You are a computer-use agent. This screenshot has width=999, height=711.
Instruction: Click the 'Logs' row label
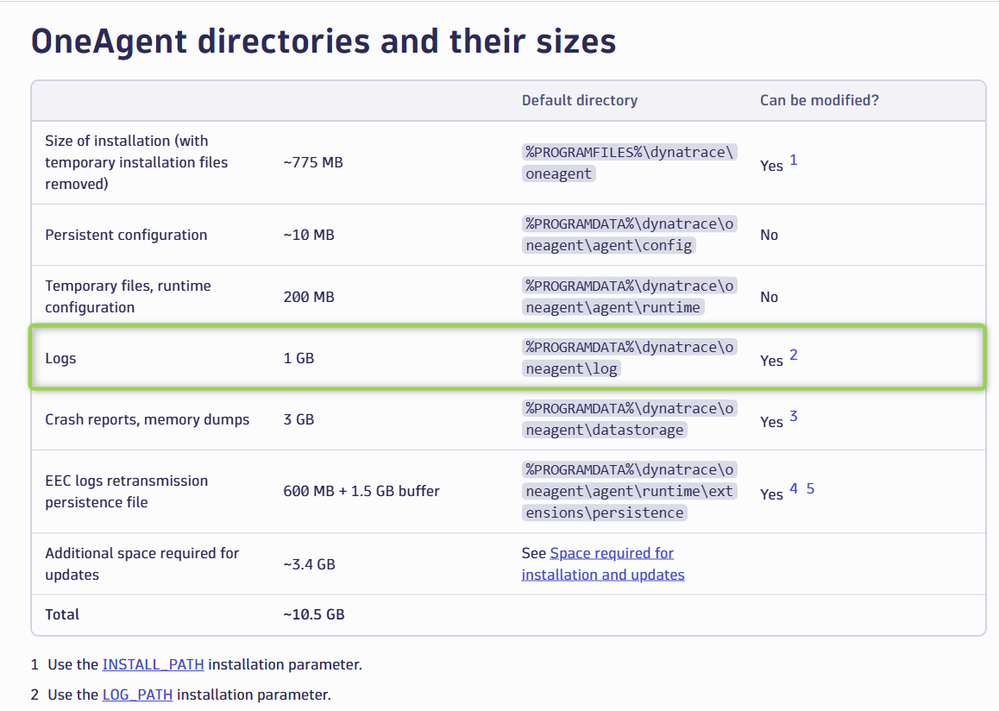(x=61, y=358)
